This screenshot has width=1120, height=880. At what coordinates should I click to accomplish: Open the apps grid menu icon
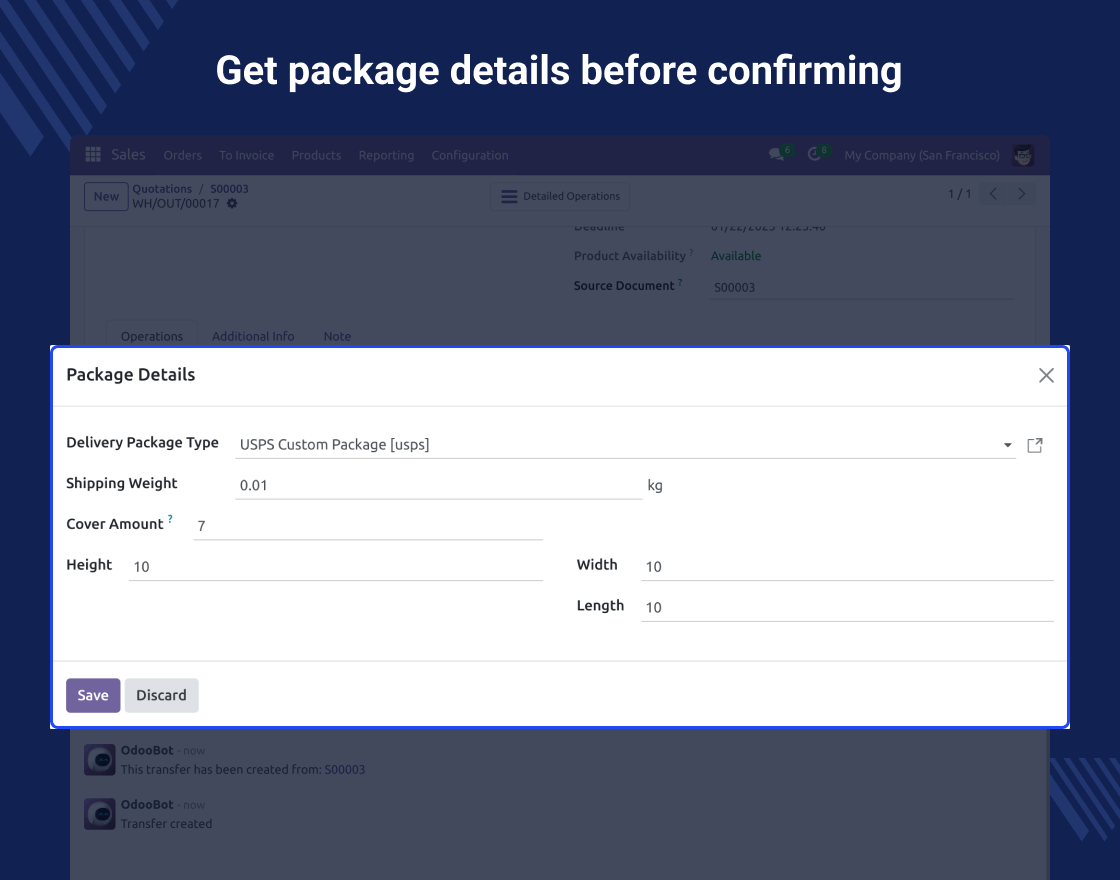[93, 154]
